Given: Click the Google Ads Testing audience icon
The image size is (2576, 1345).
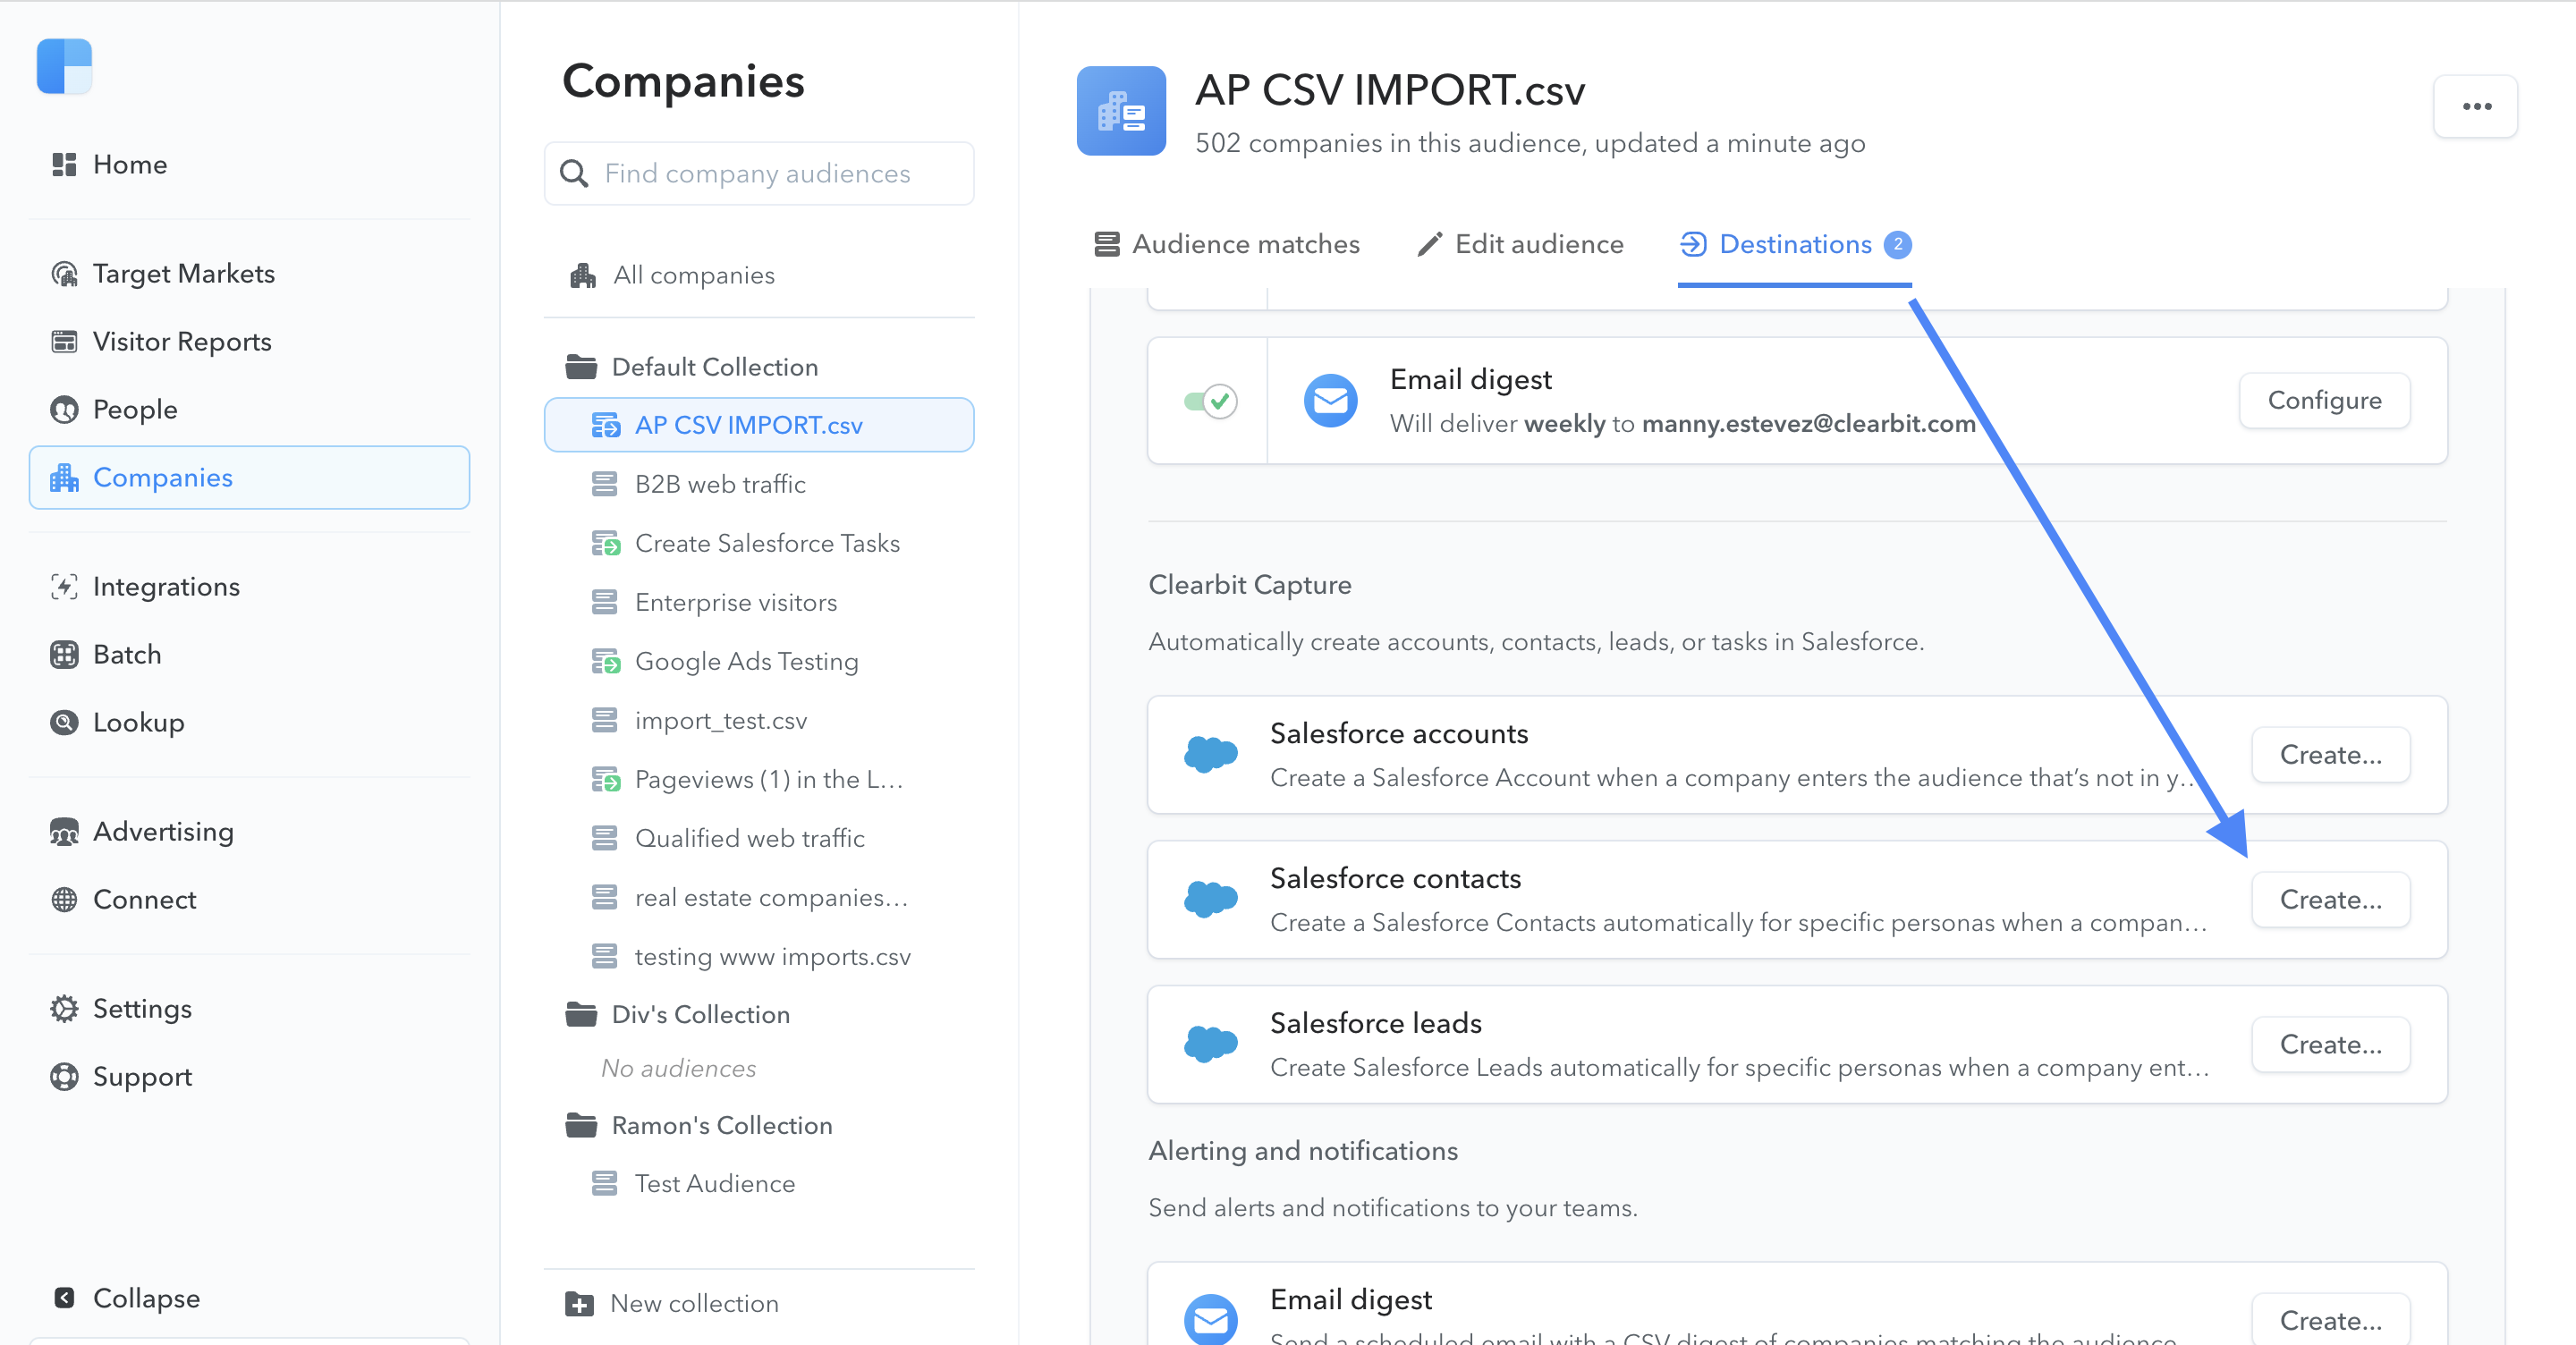Looking at the screenshot, I should 605,661.
